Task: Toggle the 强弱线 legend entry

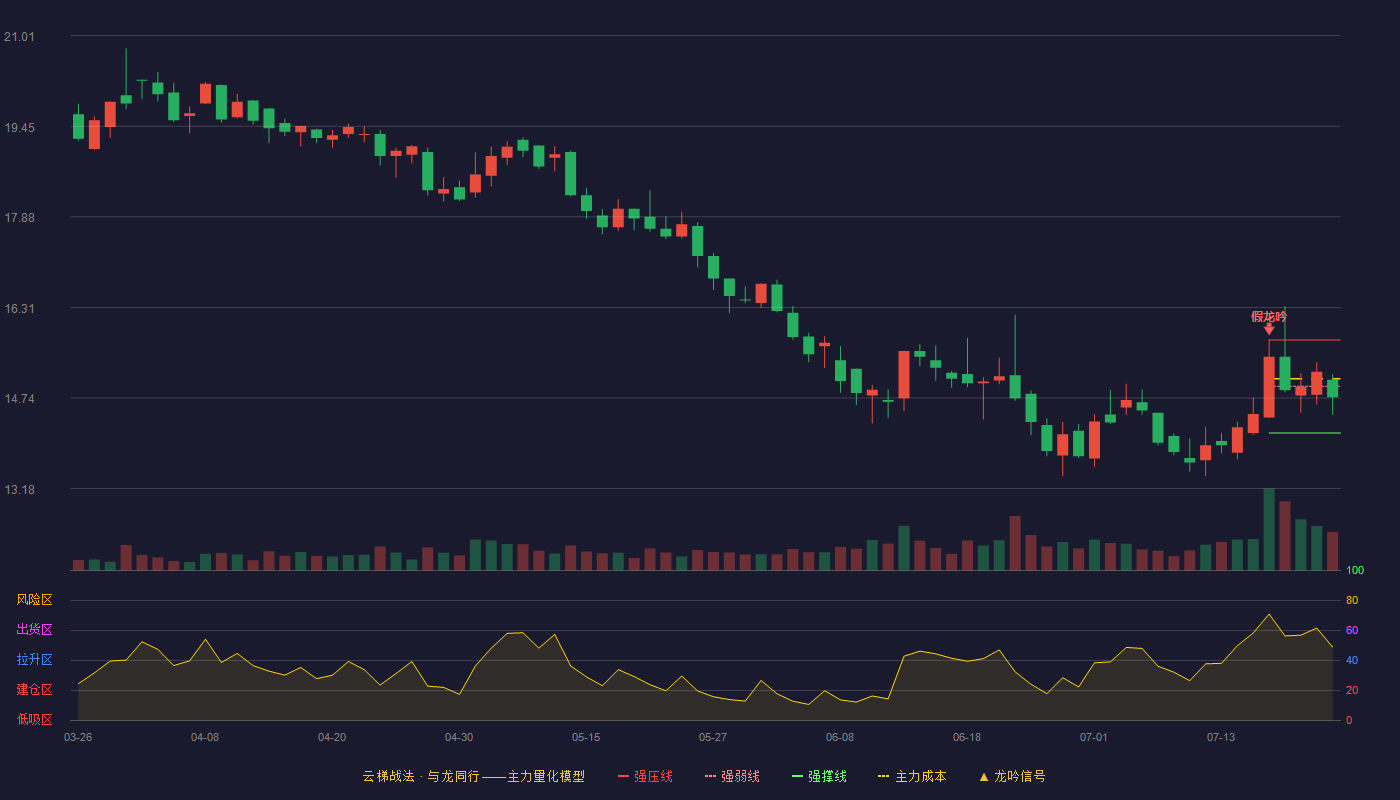Action: [x=732, y=776]
